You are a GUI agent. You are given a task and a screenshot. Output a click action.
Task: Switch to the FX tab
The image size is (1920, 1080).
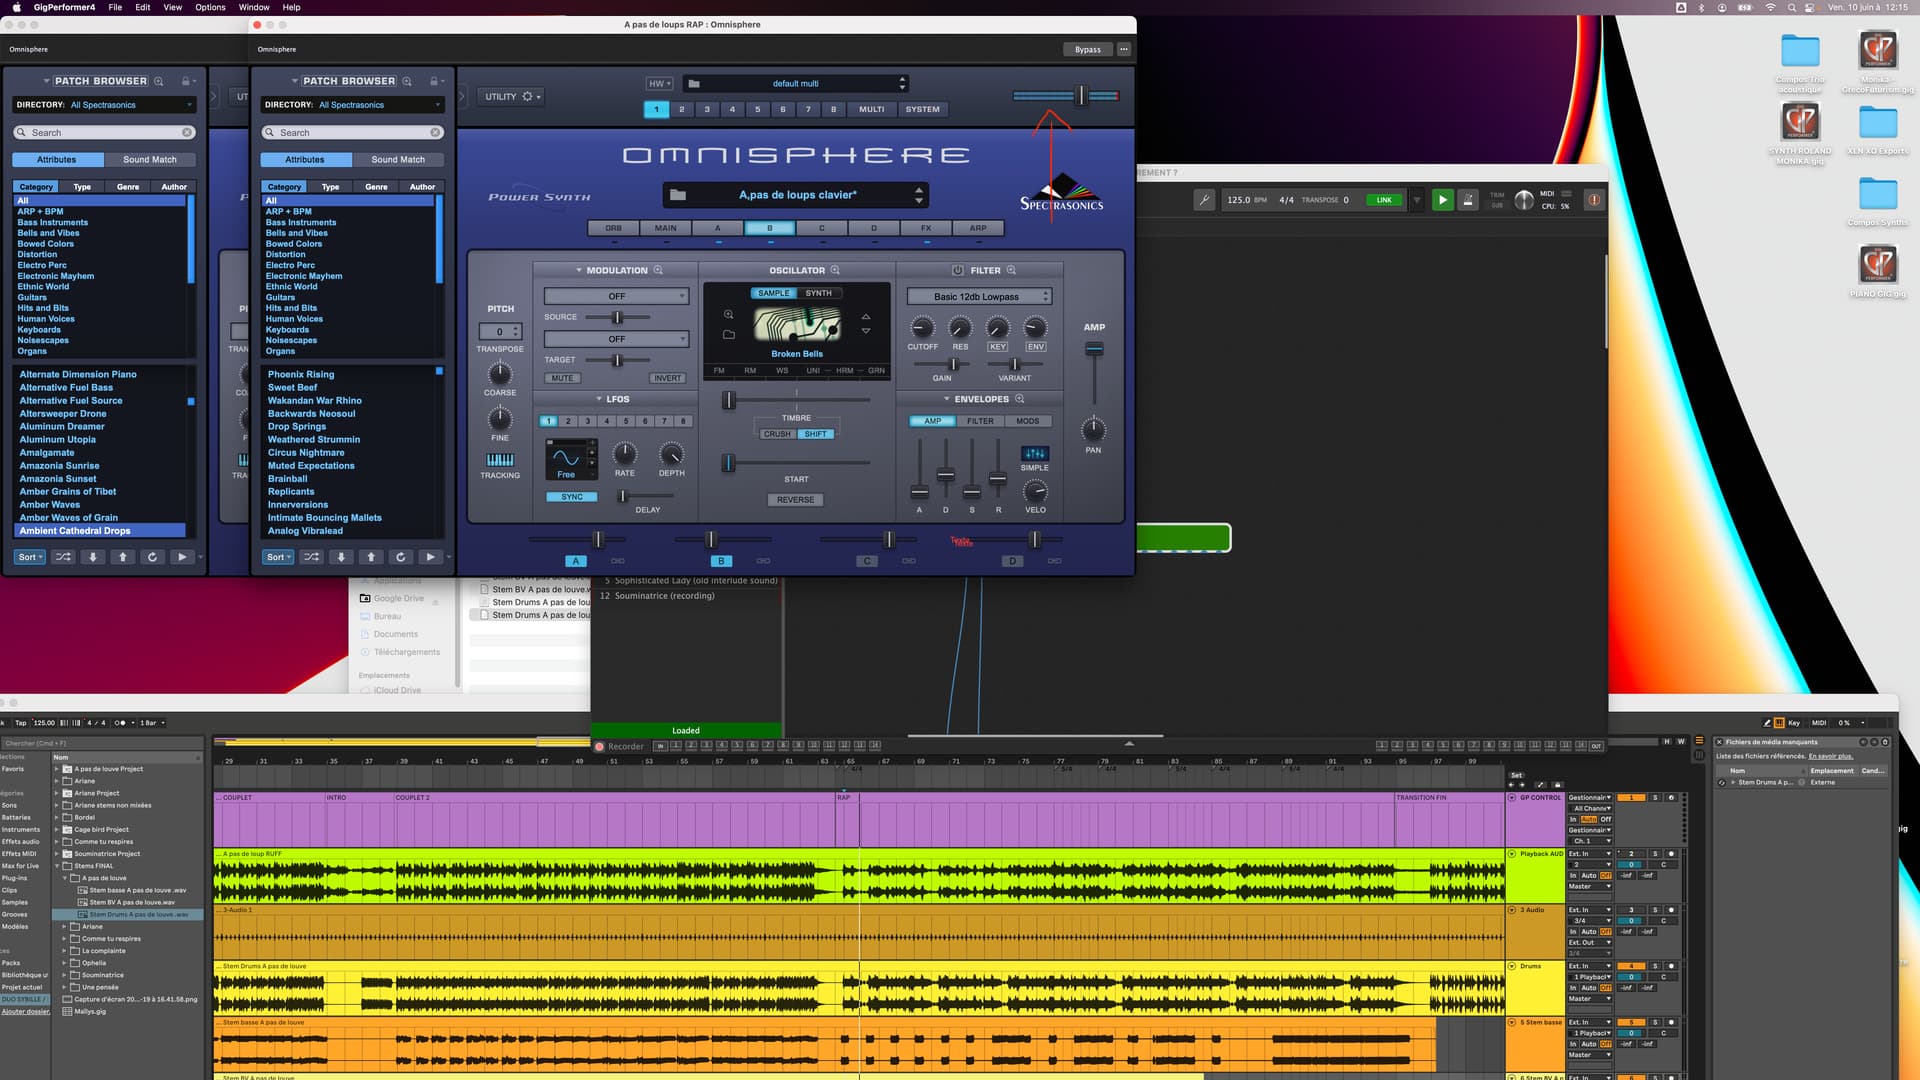pyautogui.click(x=926, y=228)
